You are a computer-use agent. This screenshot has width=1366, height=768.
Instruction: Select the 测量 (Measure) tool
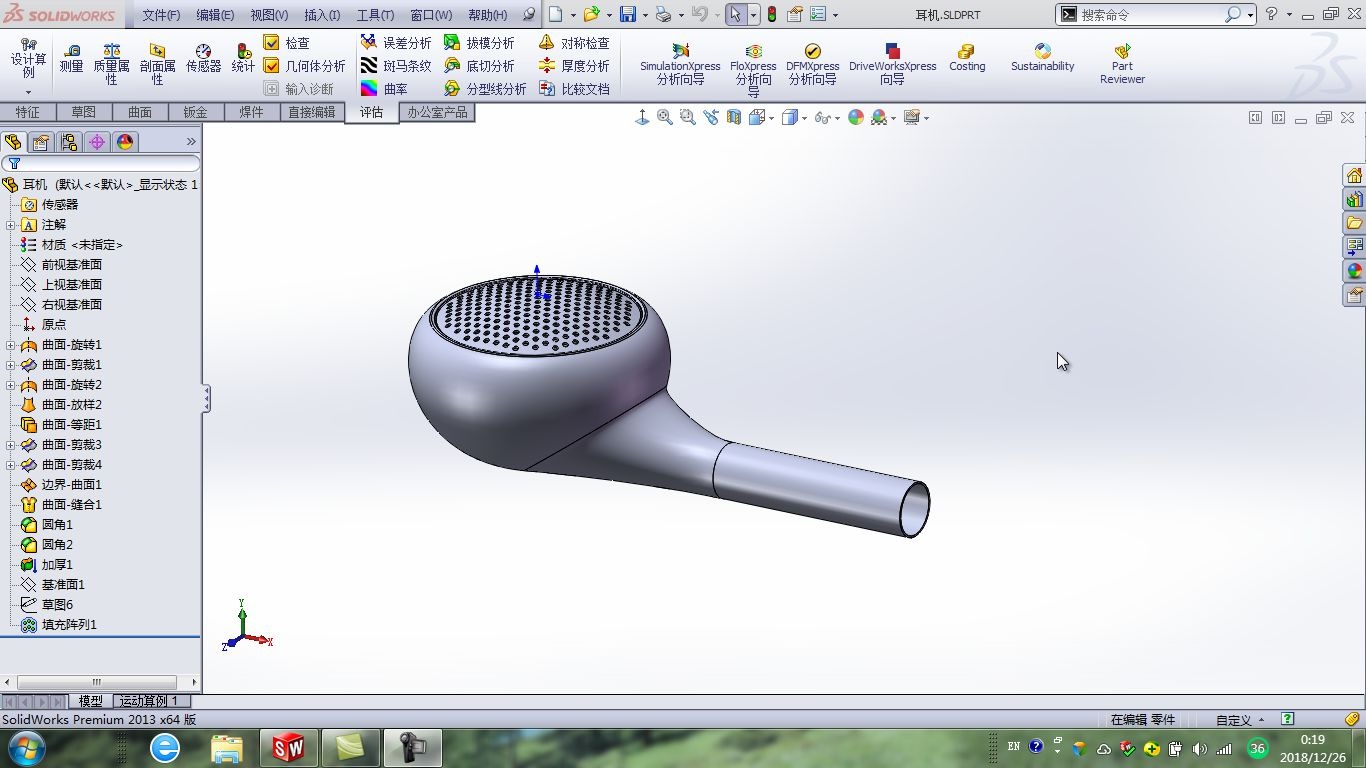click(71, 57)
